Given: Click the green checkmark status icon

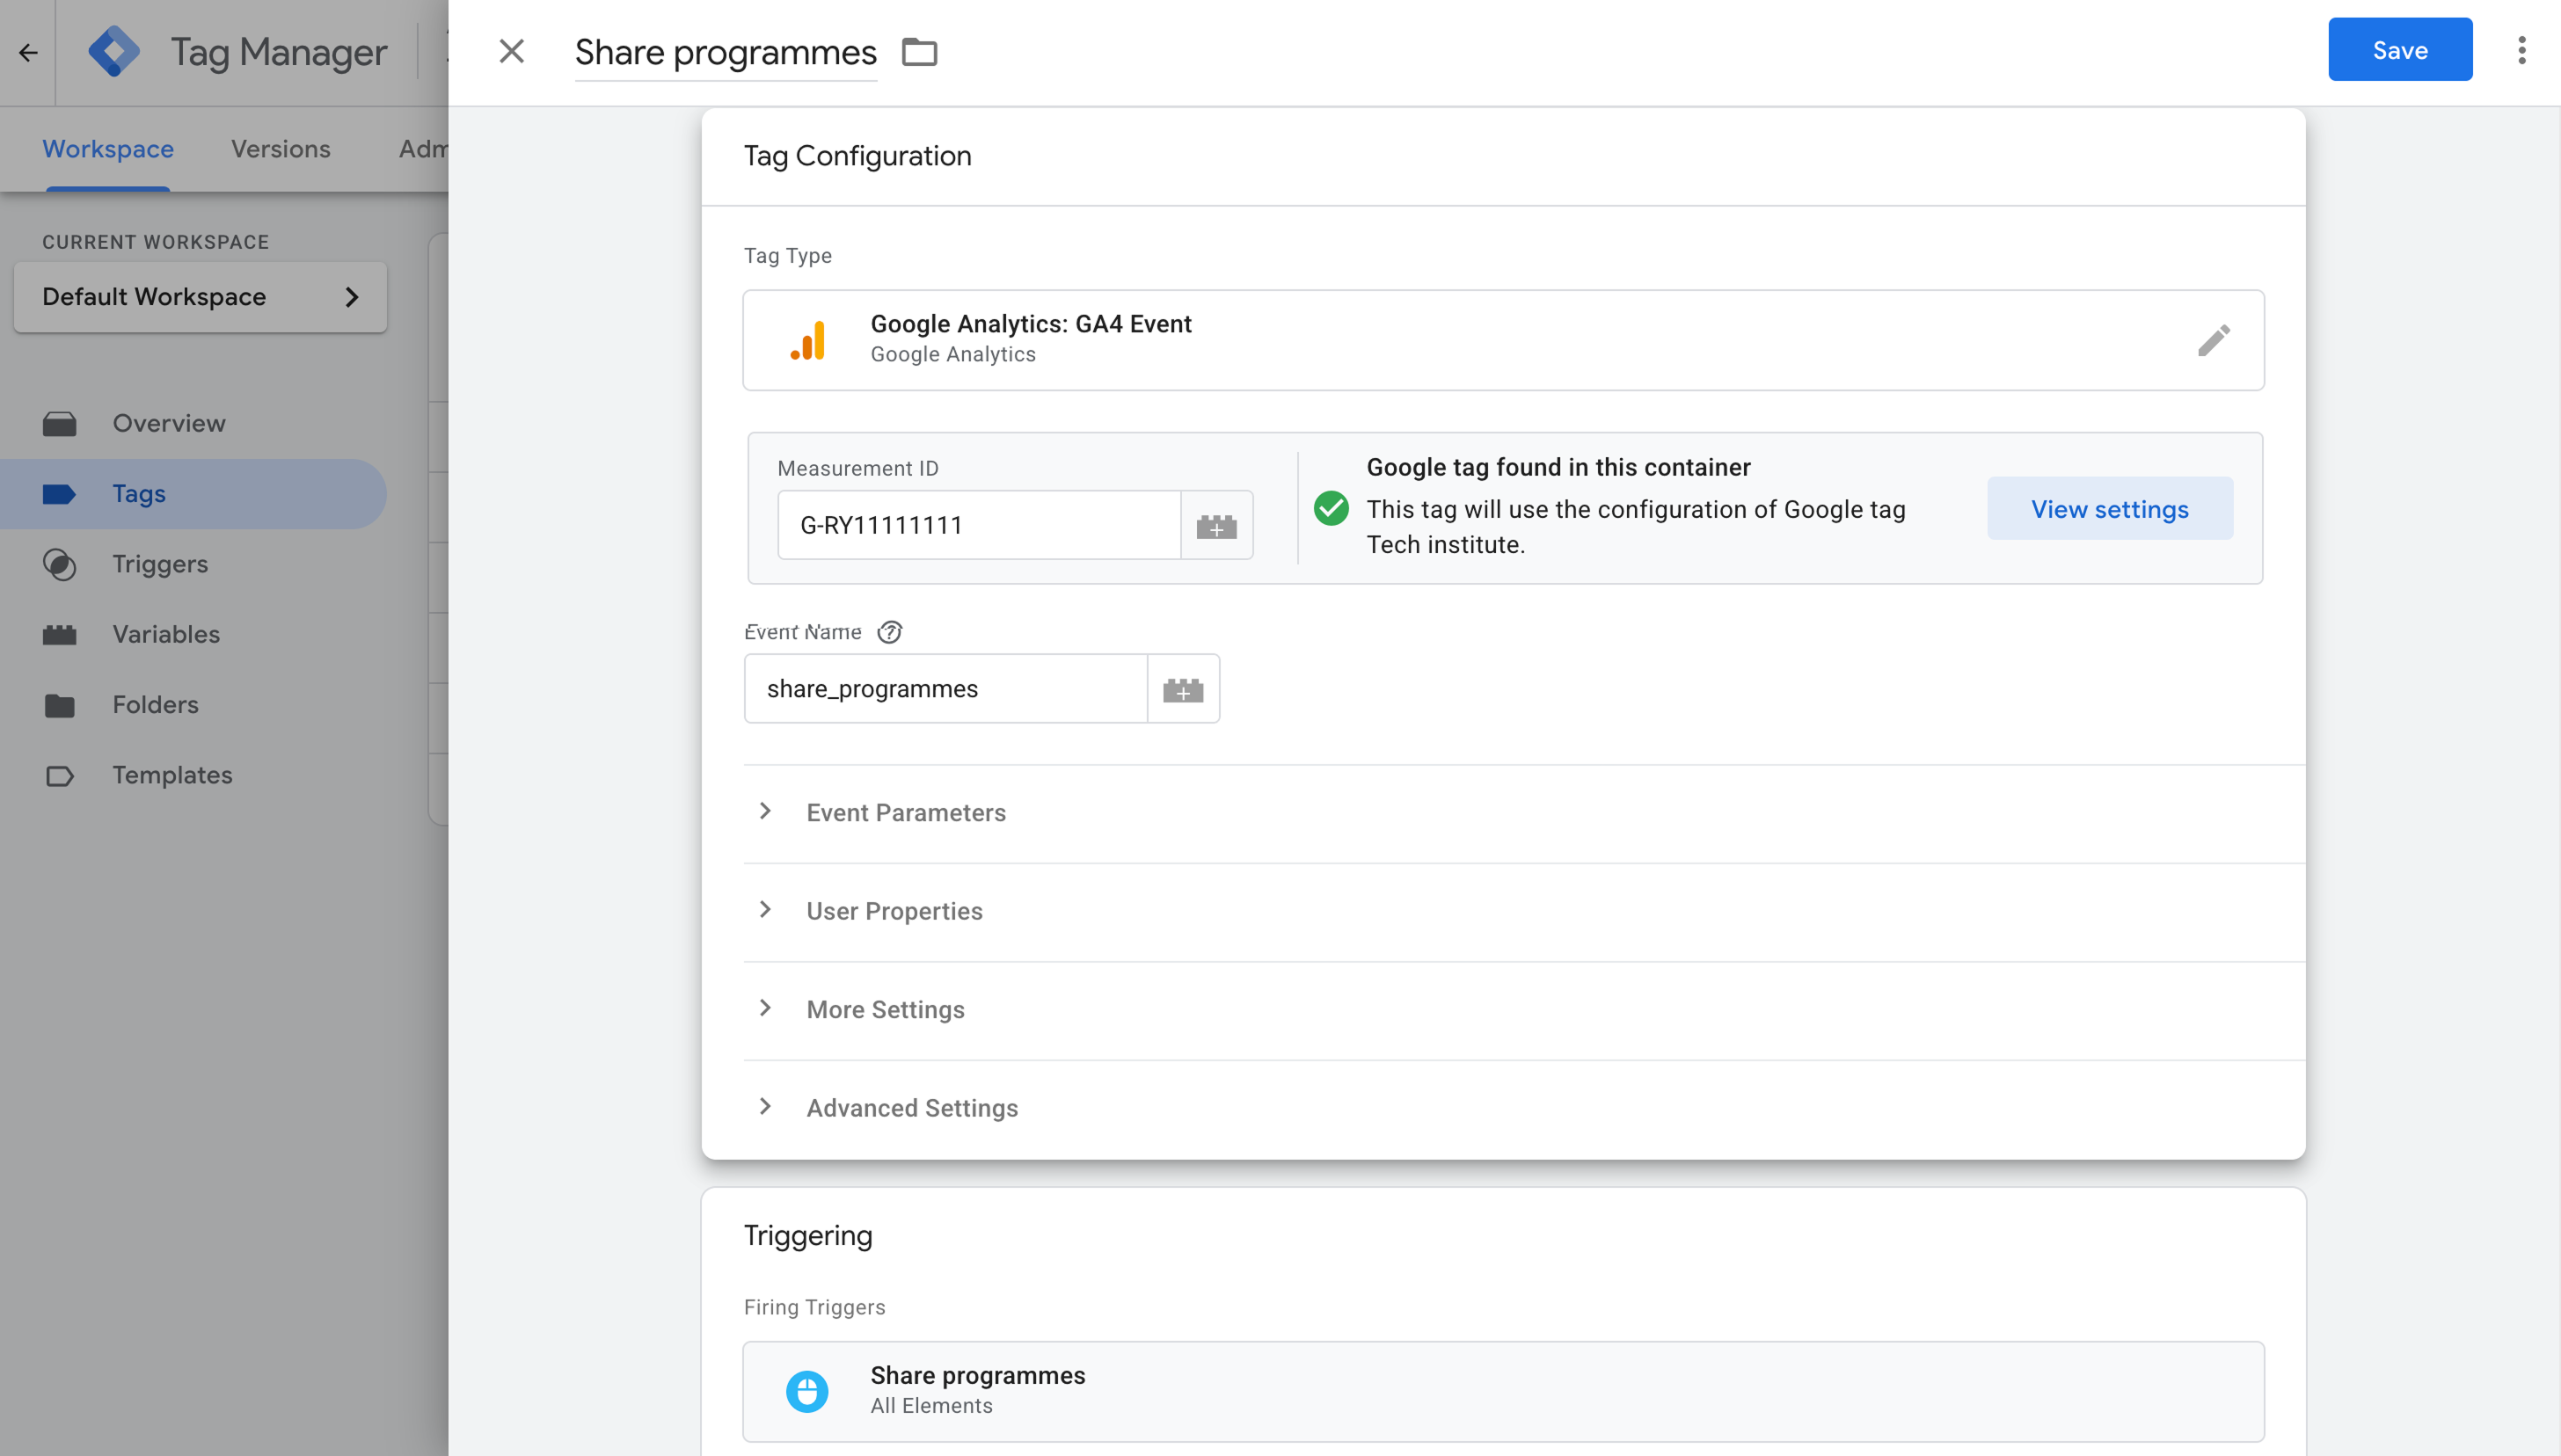Looking at the screenshot, I should pos(1331,508).
